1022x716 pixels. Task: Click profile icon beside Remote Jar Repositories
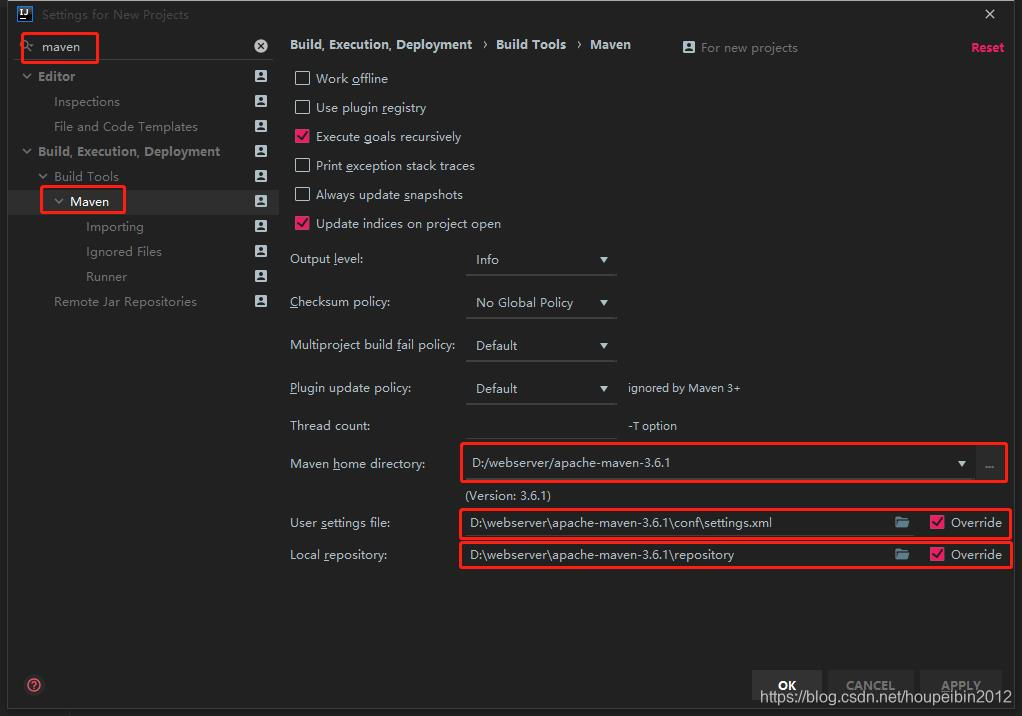(261, 301)
